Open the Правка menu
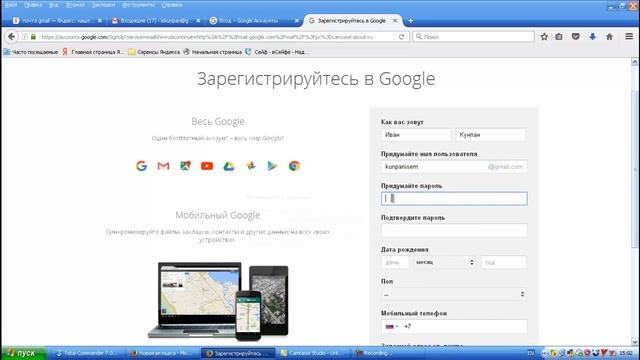 (x=33, y=5)
